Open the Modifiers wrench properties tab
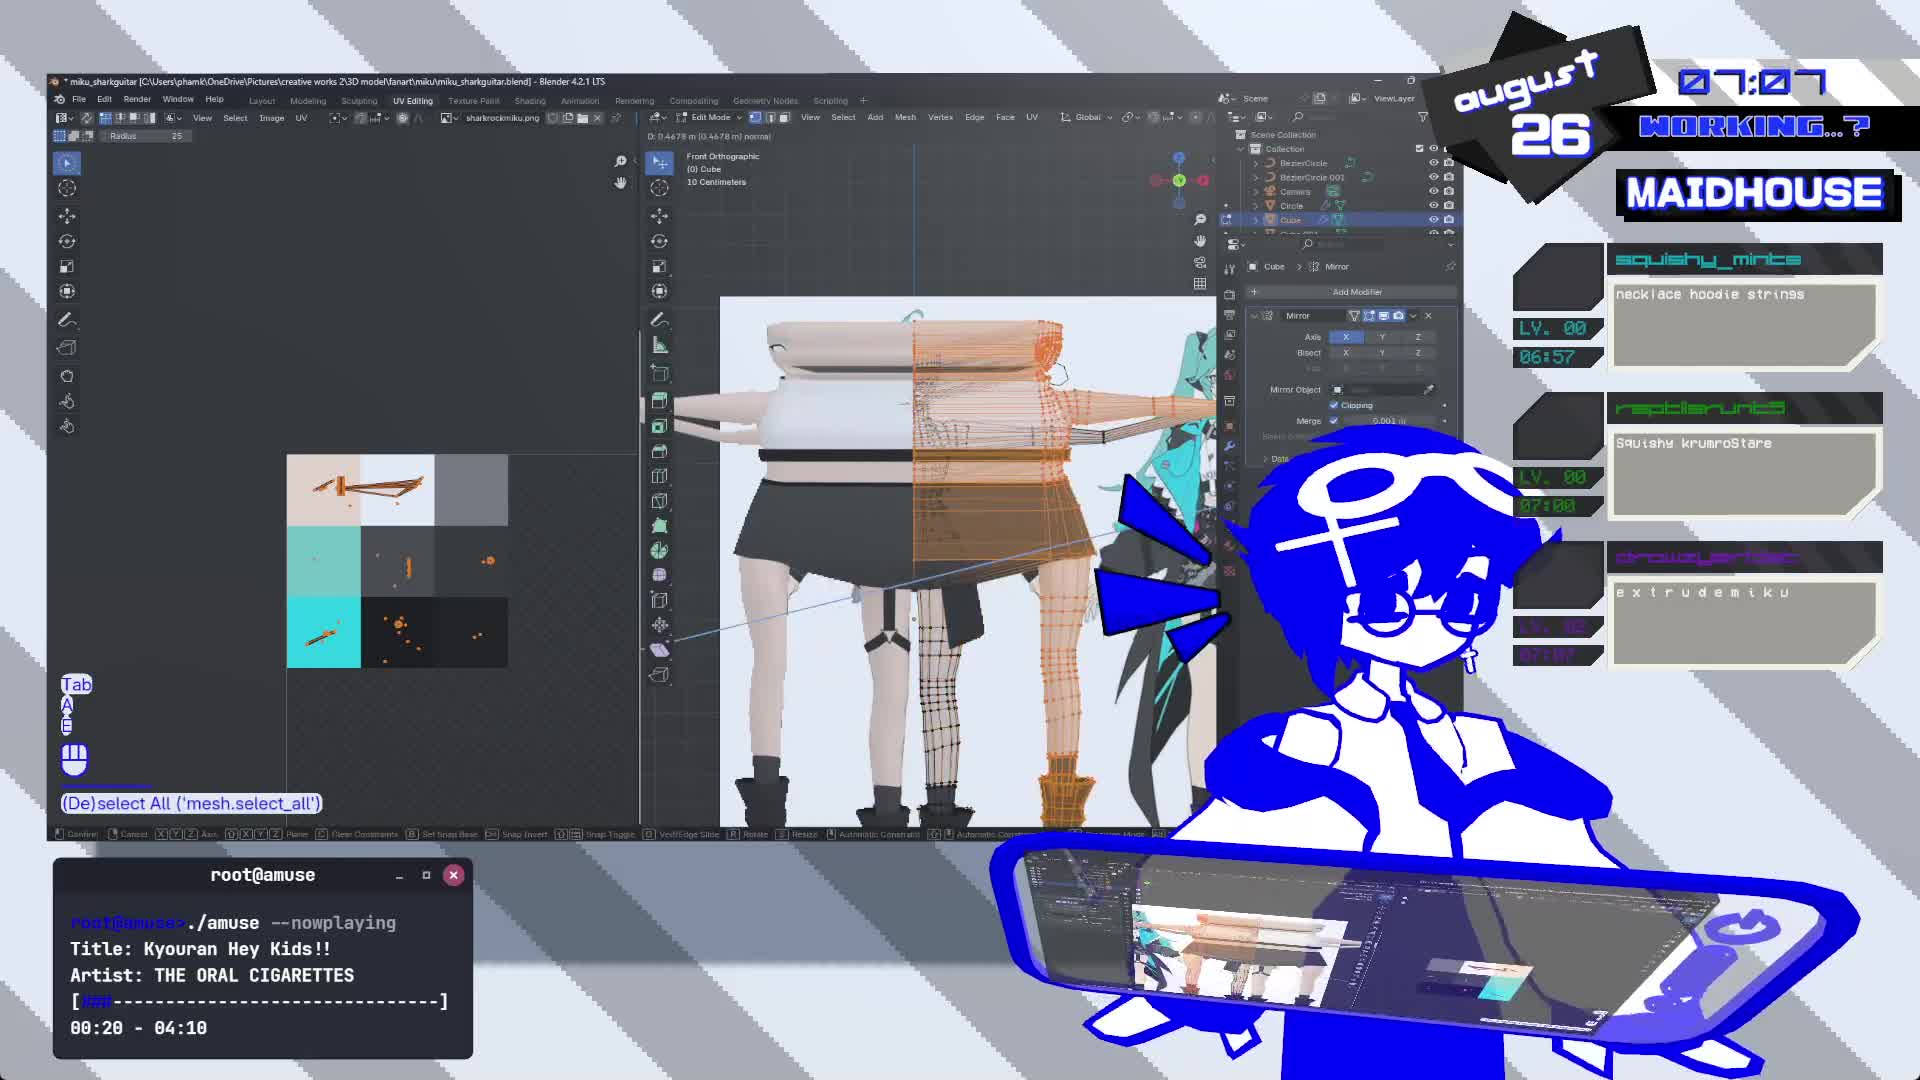Screen dimensions: 1920x1080 point(1229,446)
